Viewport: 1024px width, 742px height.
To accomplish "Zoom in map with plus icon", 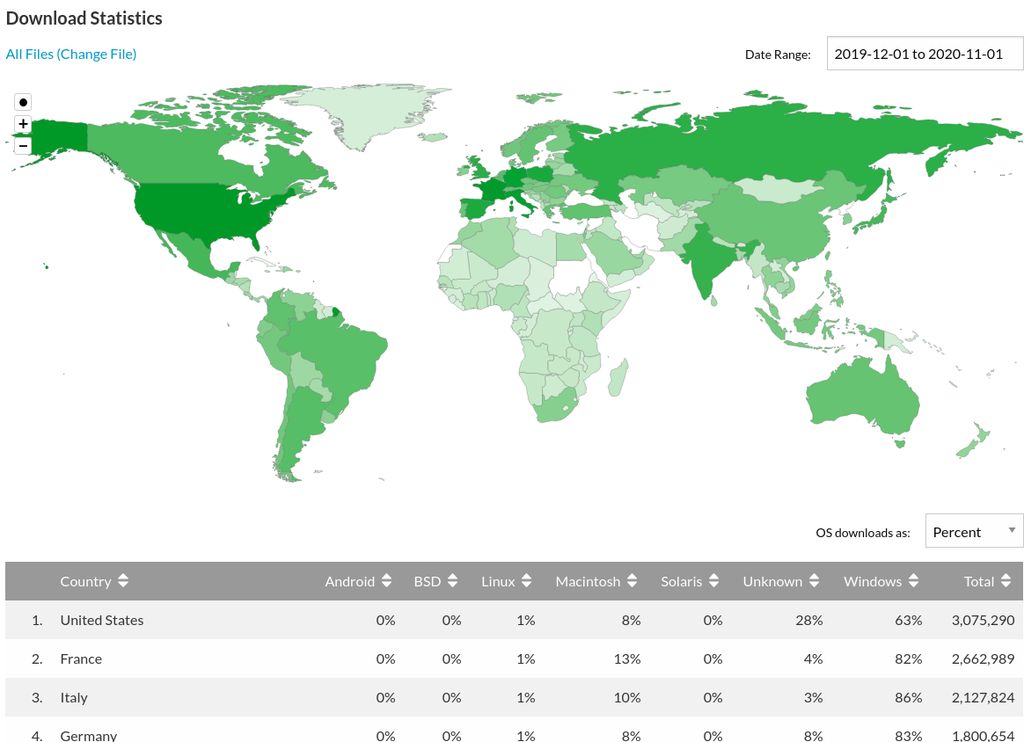I will (23, 124).
